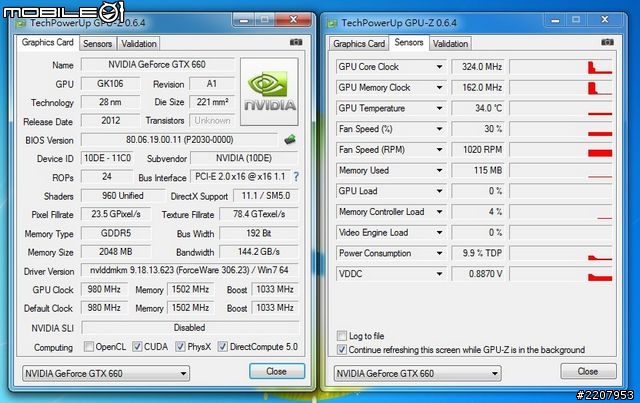Viewport: 640px width, 403px height.
Task: Select Graphics Card tab in left window
Action: [48, 42]
